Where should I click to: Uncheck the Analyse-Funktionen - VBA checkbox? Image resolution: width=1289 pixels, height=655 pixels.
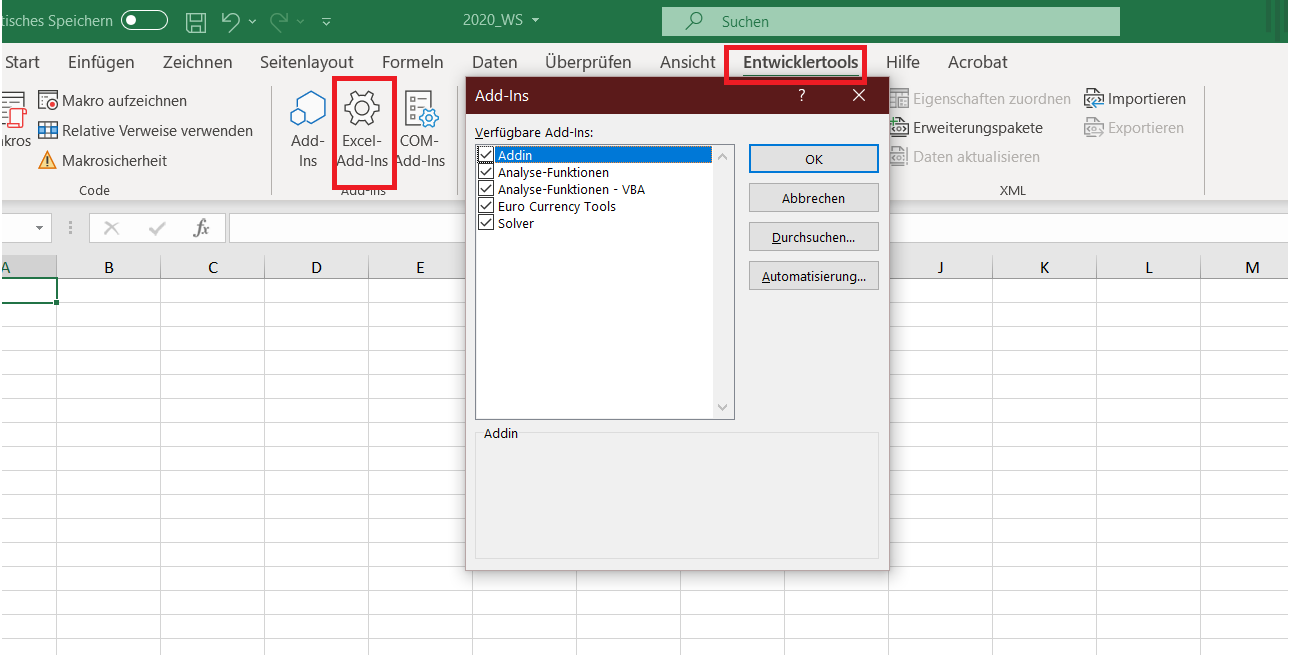click(x=486, y=189)
